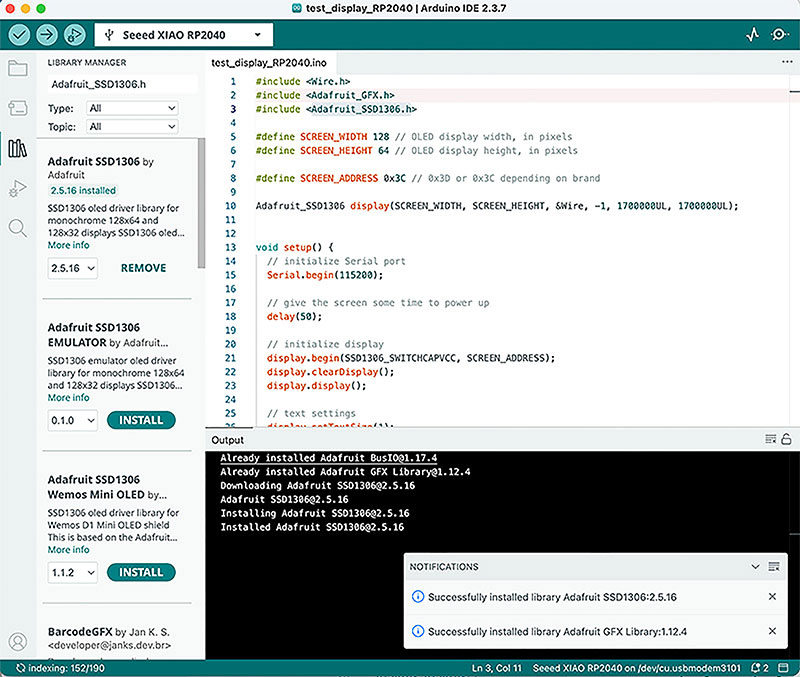Clear all notifications icon
The height and width of the screenshot is (677, 800).
[773, 566]
